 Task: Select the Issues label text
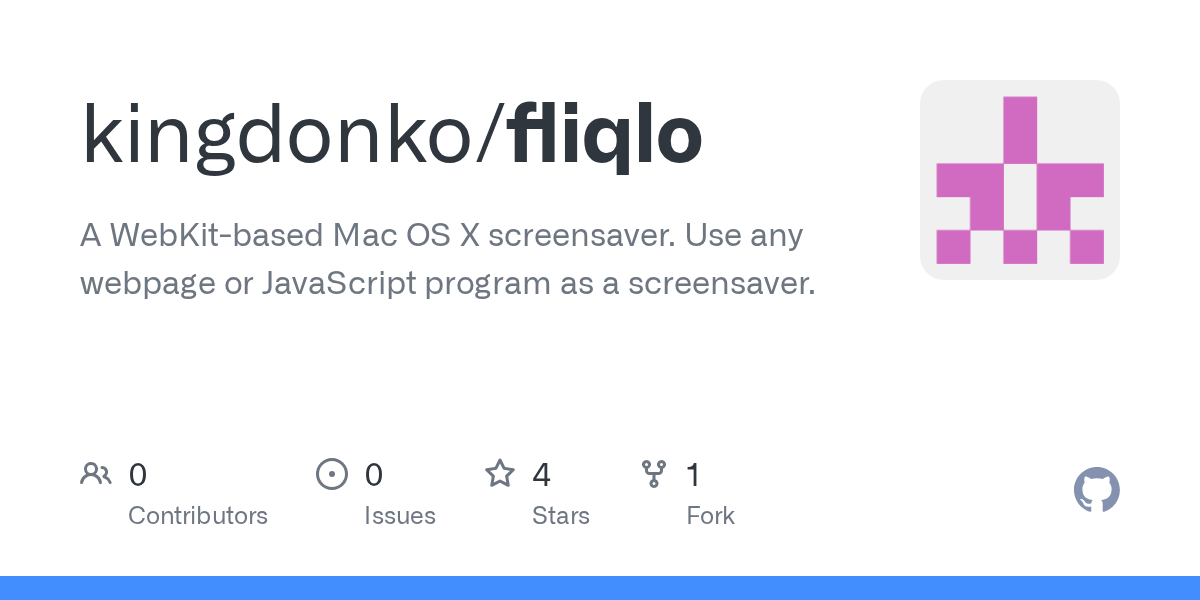[x=400, y=516]
